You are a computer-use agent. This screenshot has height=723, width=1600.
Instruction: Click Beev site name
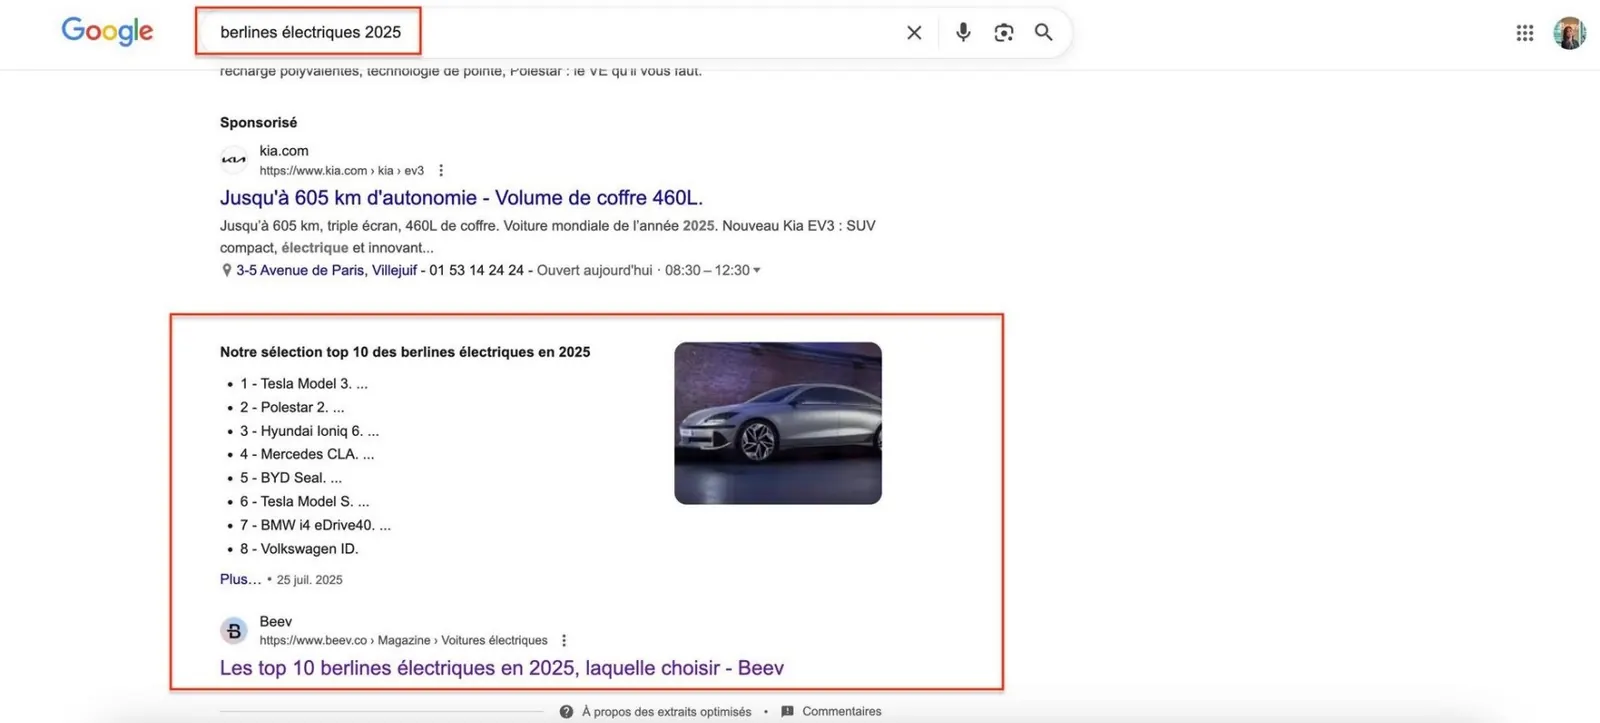[x=276, y=621]
